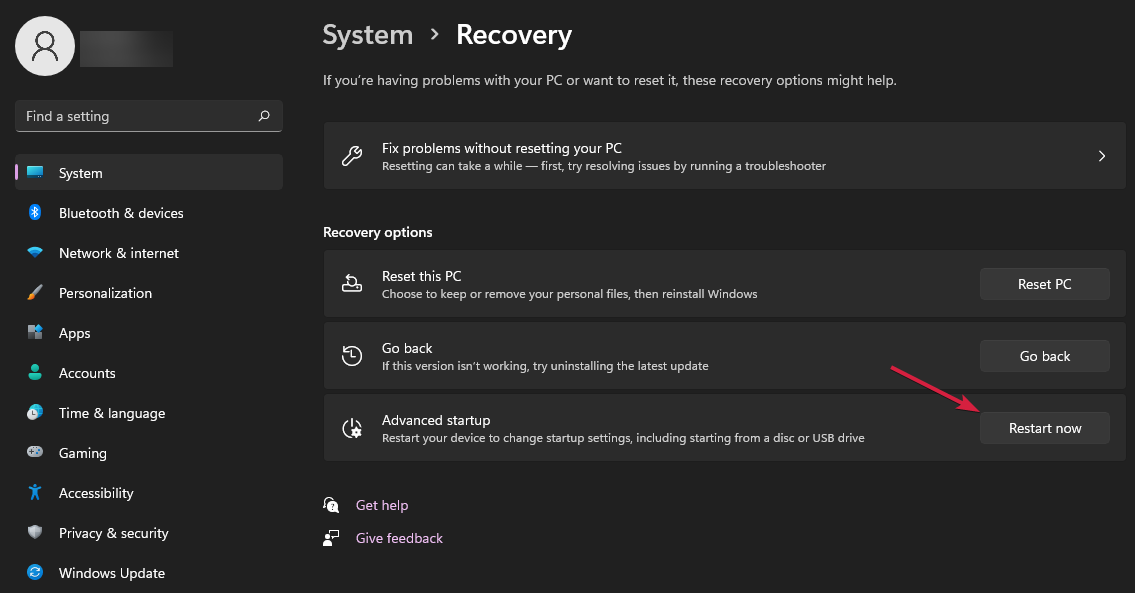The width and height of the screenshot is (1135, 593).
Task: Click the Find a setting search box
Action: click(148, 116)
